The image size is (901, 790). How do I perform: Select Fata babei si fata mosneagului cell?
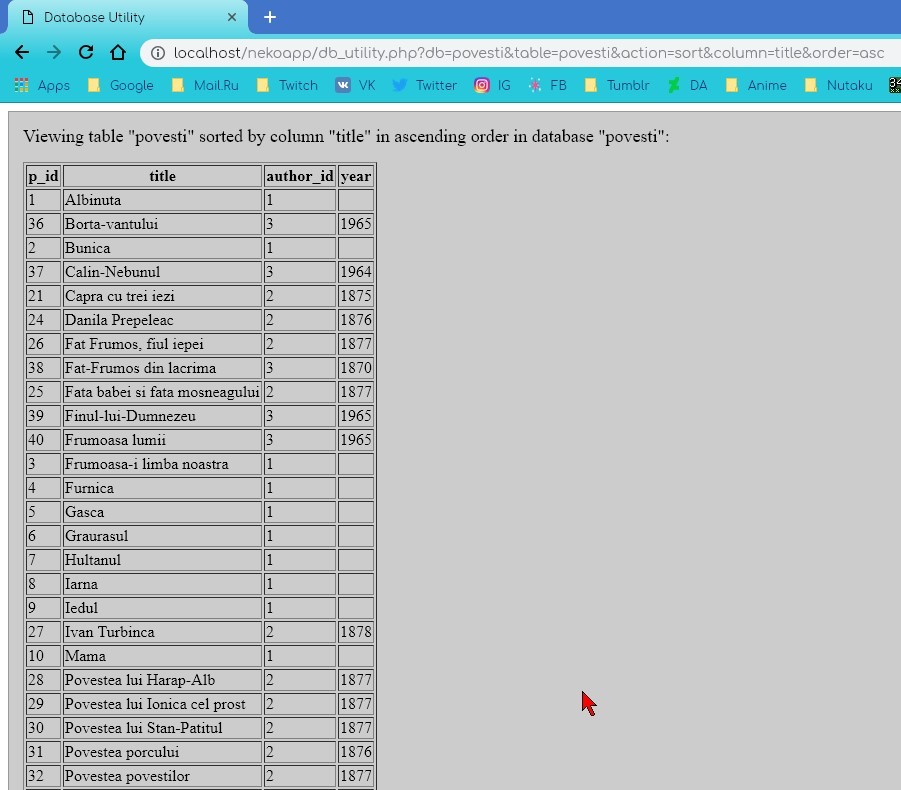162,392
